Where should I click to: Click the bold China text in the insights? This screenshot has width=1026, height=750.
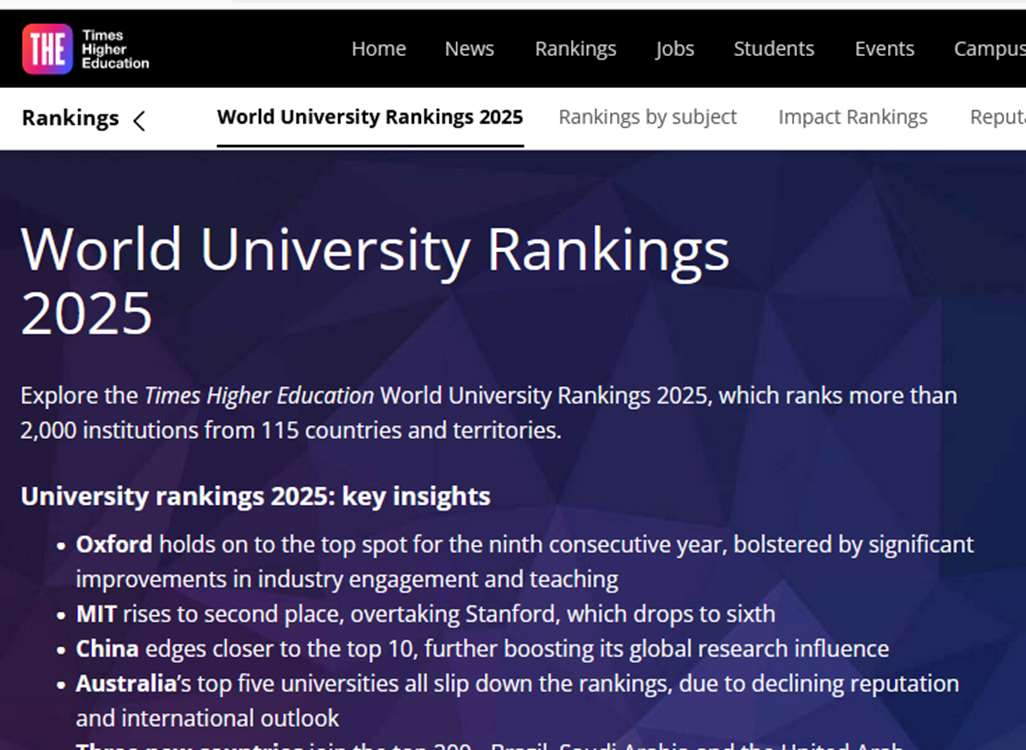point(107,649)
